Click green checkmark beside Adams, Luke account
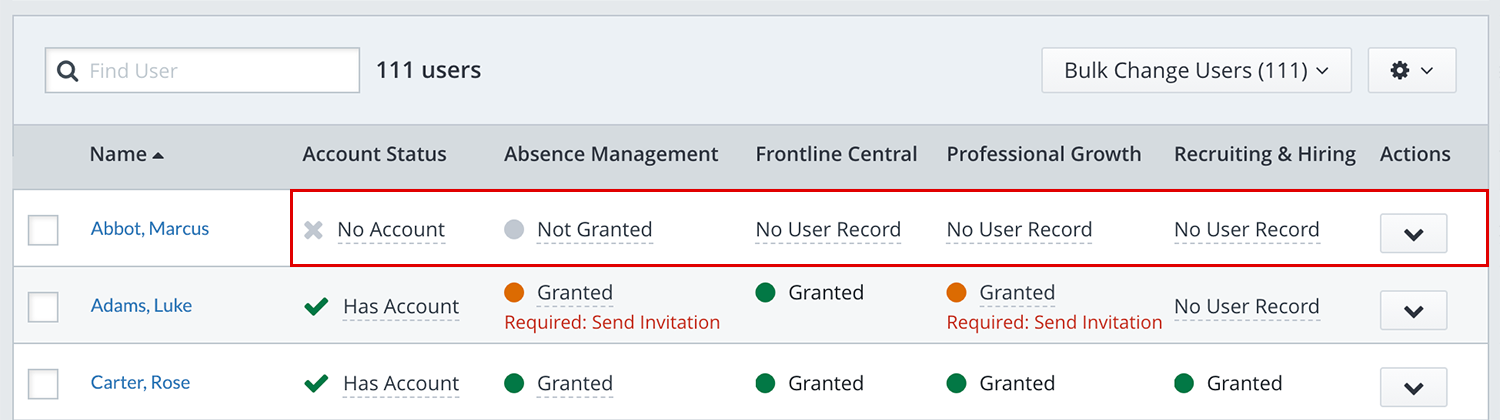 pos(316,307)
